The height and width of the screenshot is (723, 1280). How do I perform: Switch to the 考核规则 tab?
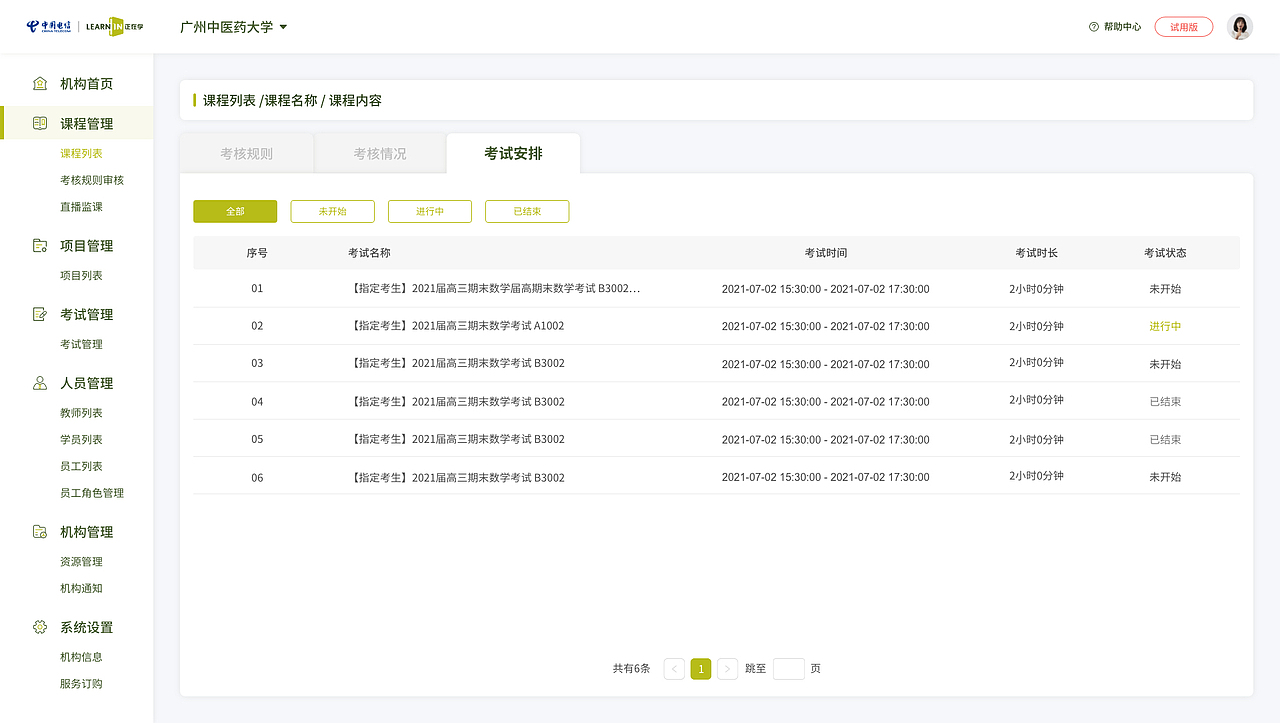click(x=247, y=154)
